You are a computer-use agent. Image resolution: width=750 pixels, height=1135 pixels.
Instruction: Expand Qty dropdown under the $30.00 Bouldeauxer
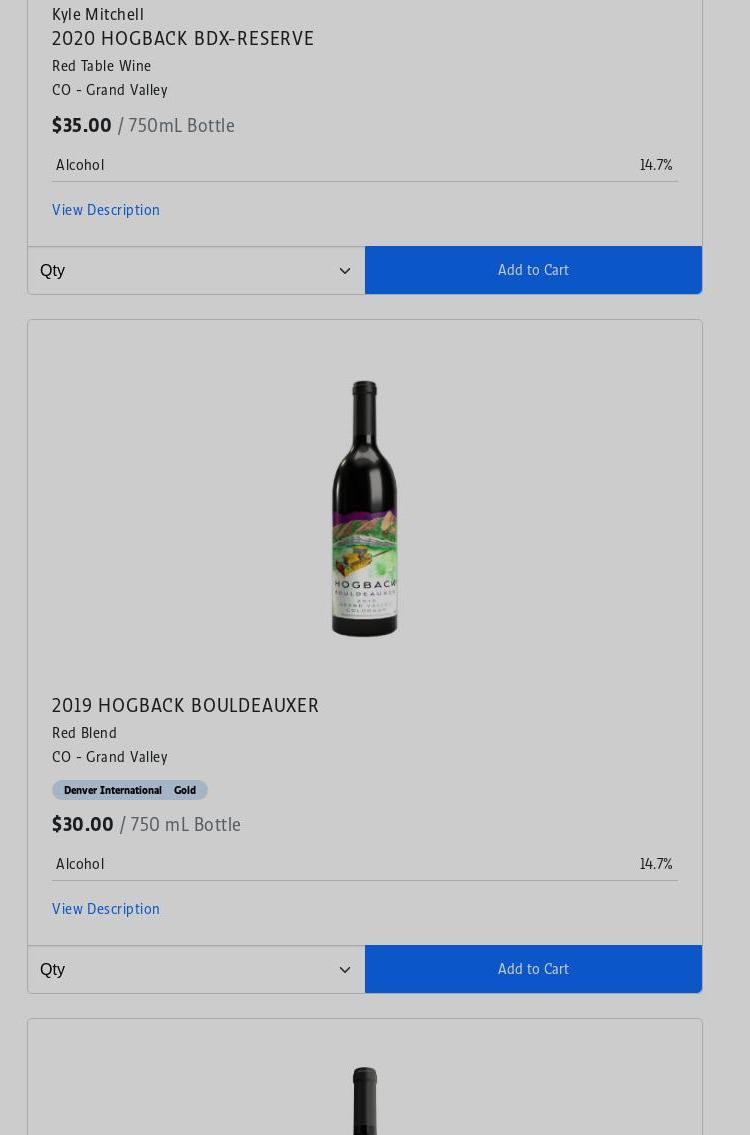(196, 969)
